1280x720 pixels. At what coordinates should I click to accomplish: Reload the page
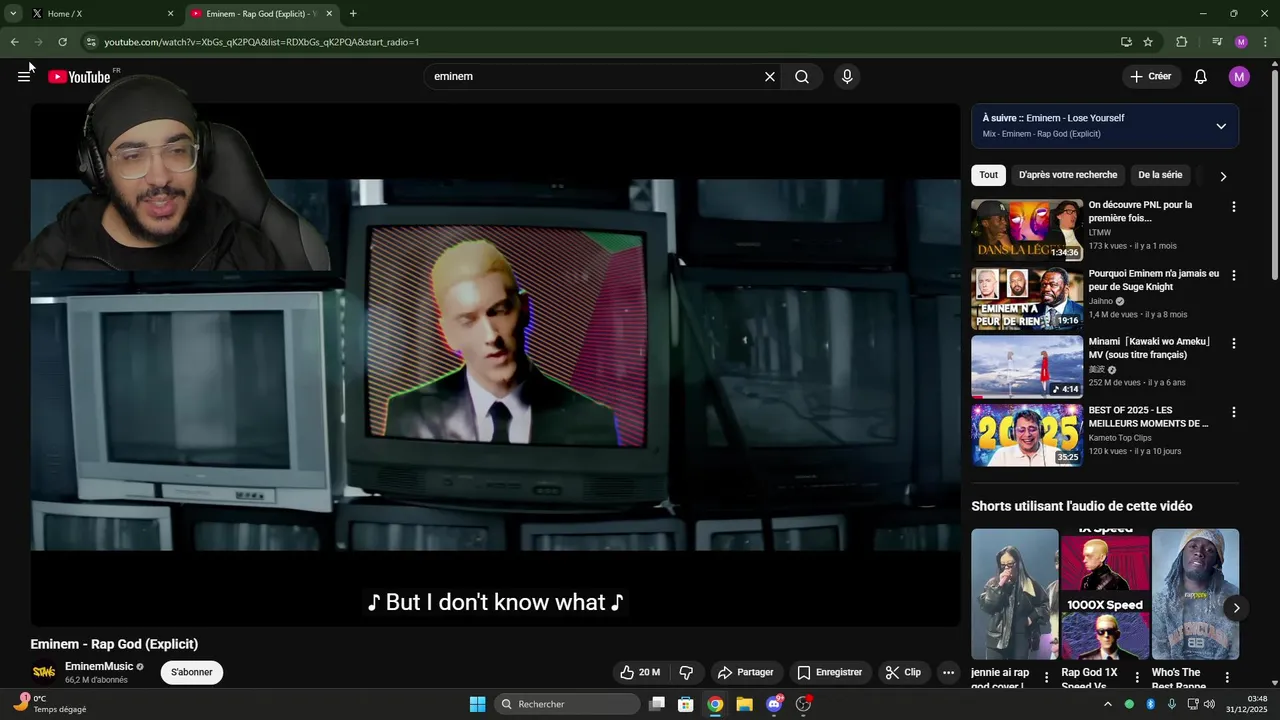coord(62,42)
